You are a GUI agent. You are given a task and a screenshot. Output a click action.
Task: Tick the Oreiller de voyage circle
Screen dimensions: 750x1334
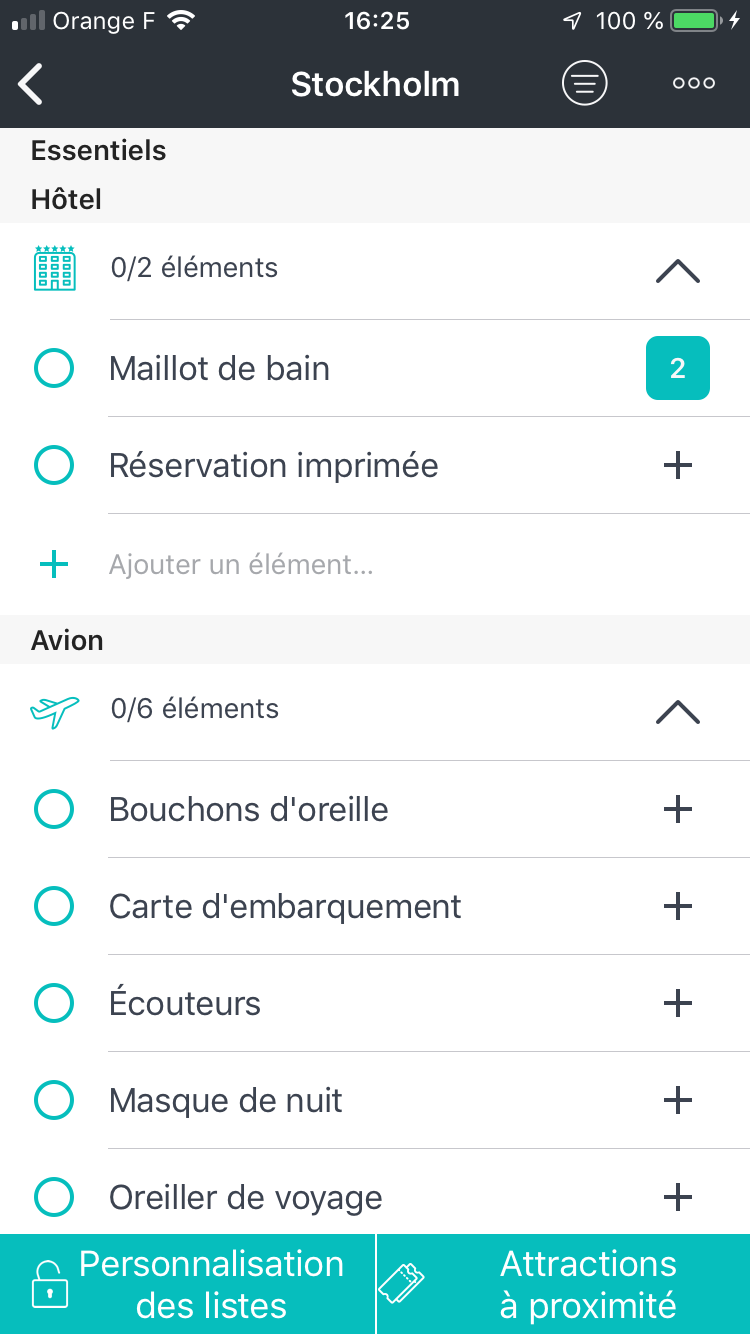(54, 1197)
